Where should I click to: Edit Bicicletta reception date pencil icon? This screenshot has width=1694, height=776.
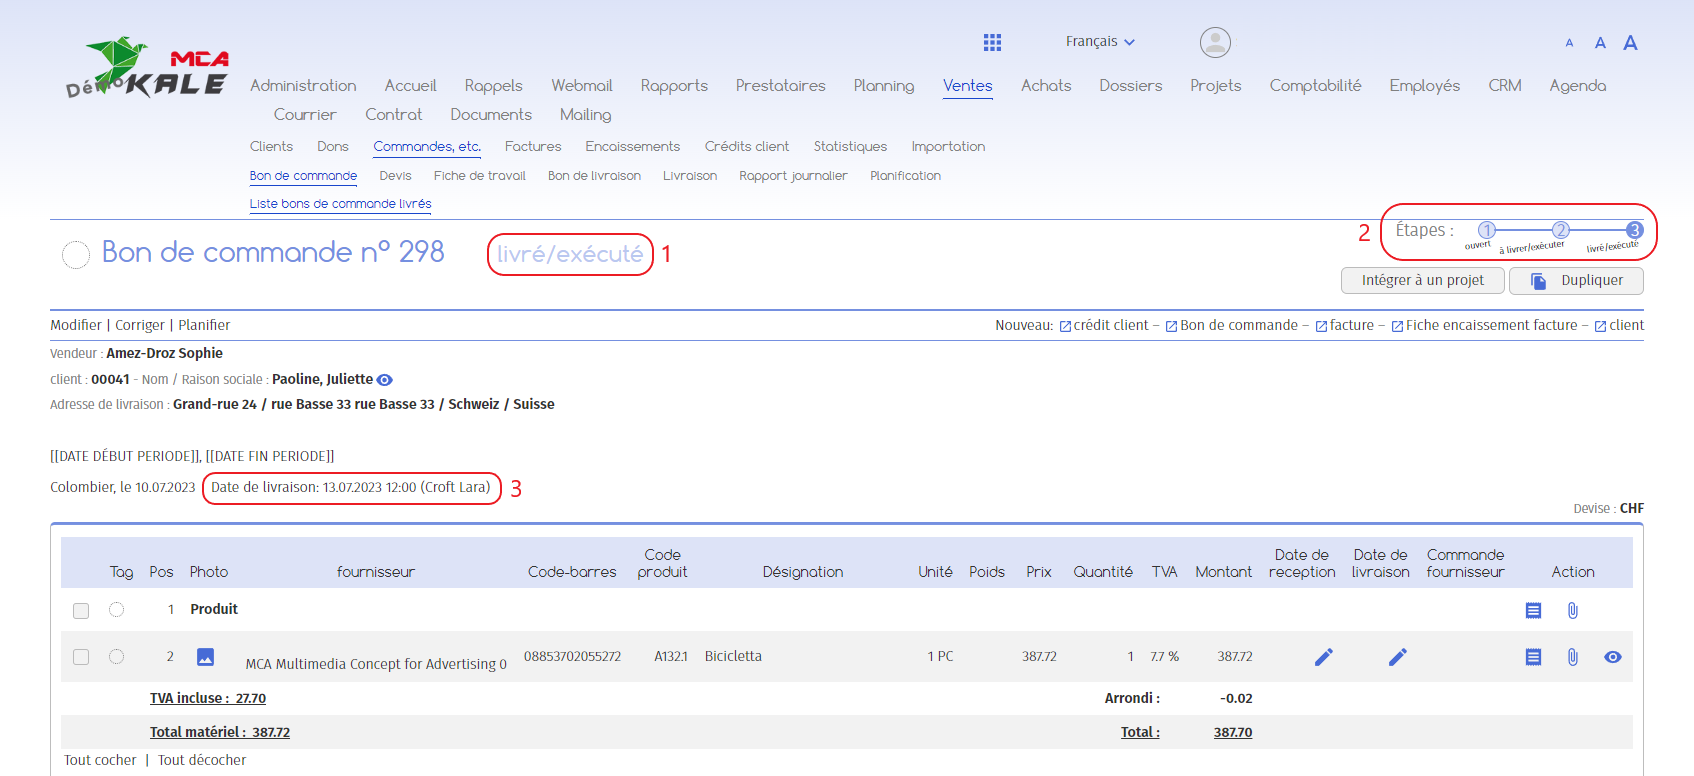click(x=1323, y=657)
